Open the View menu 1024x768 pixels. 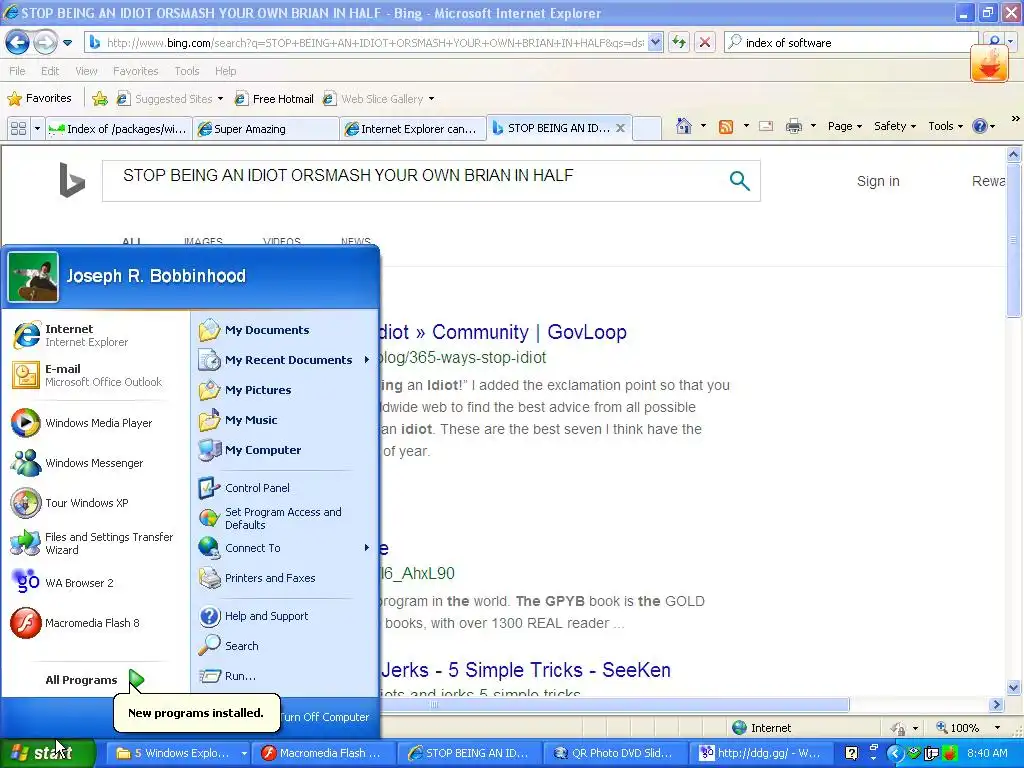point(86,71)
